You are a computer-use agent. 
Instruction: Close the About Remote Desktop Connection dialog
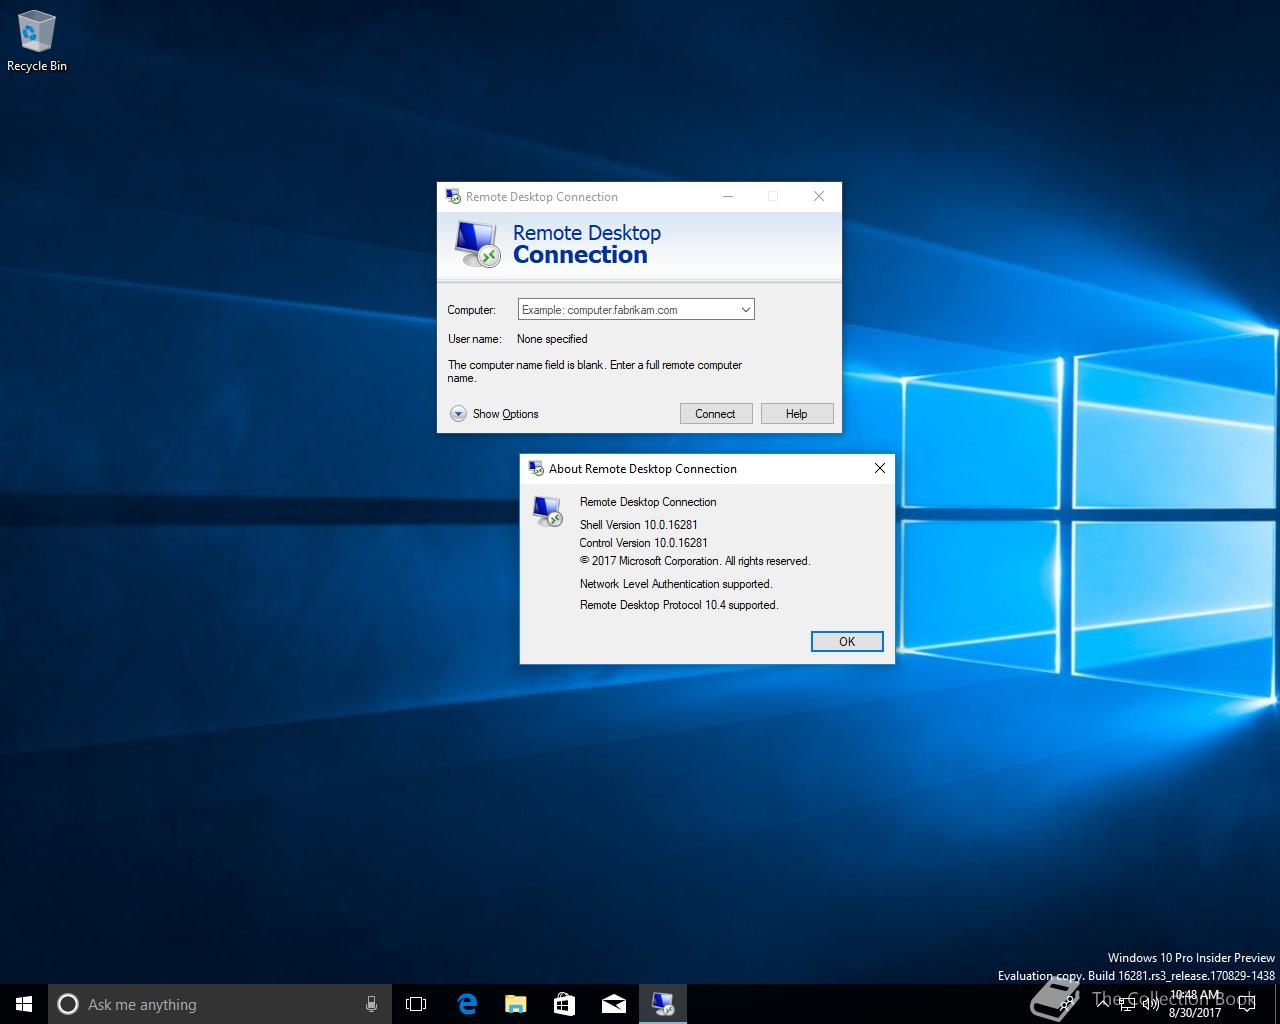tap(880, 468)
